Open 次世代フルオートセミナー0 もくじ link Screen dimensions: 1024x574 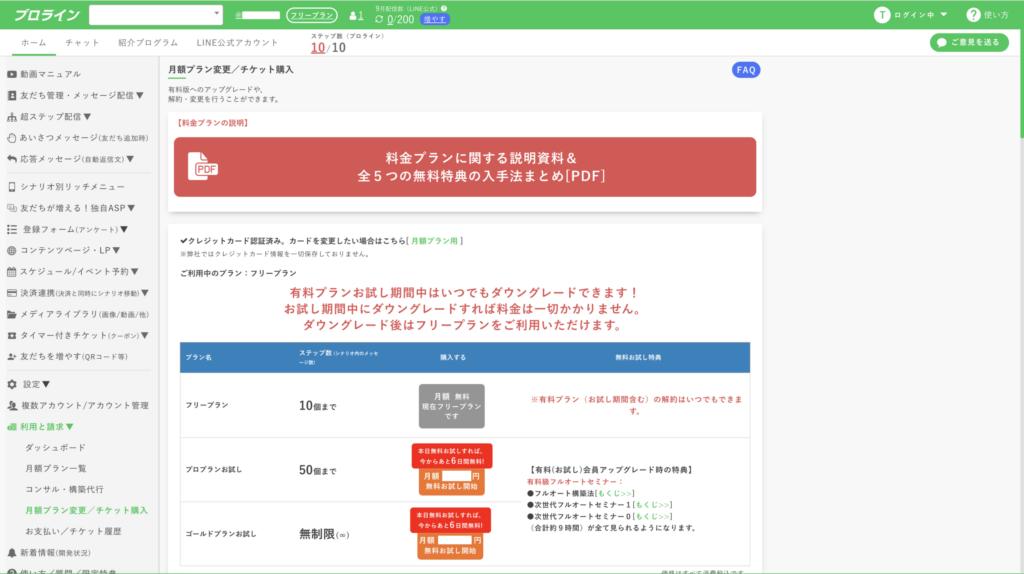tap(652, 517)
